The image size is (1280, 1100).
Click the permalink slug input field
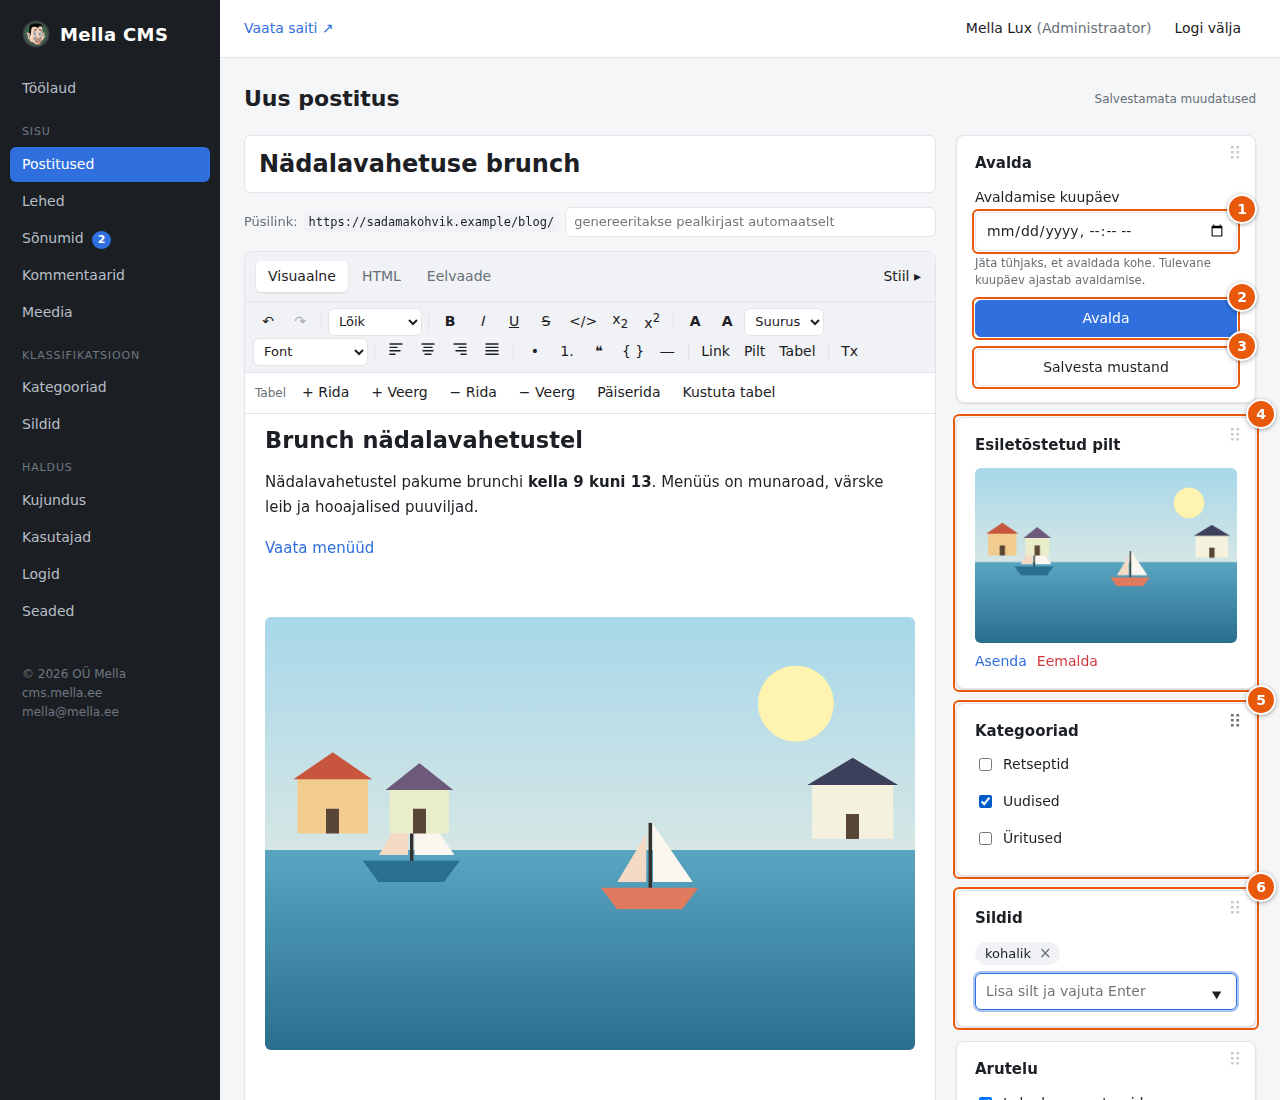coord(750,222)
